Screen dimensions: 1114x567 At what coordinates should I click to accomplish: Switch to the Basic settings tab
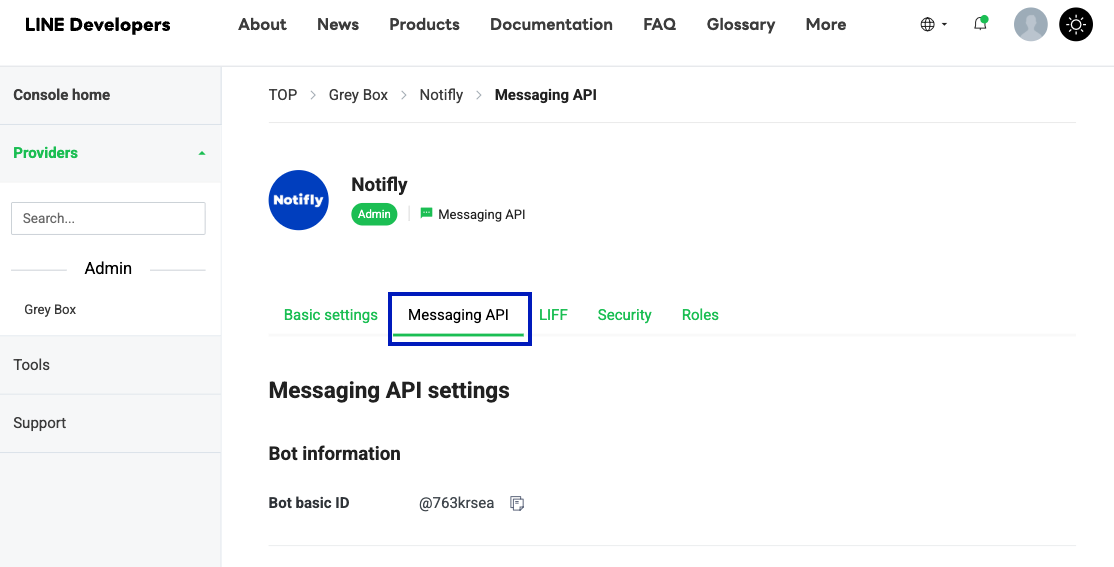pos(330,315)
